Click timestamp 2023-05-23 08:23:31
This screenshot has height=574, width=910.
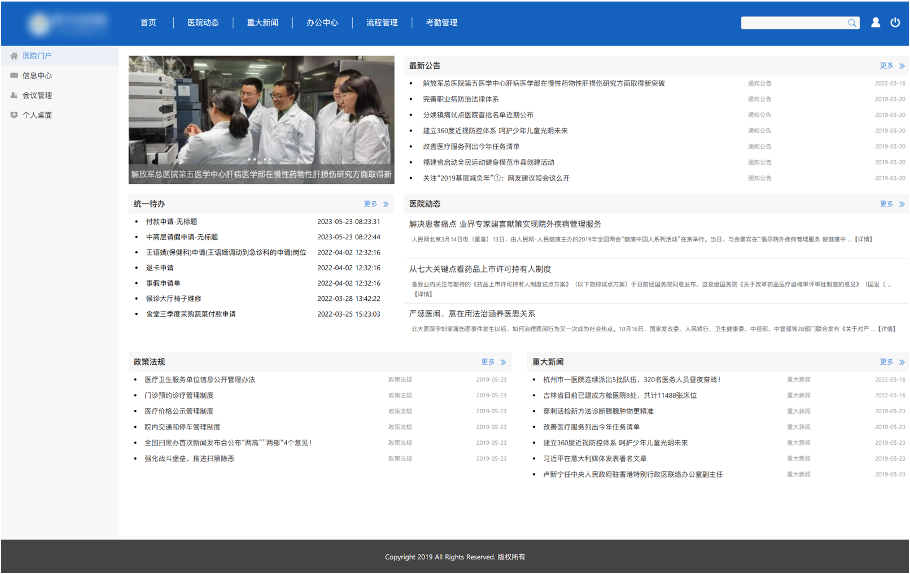click(349, 222)
